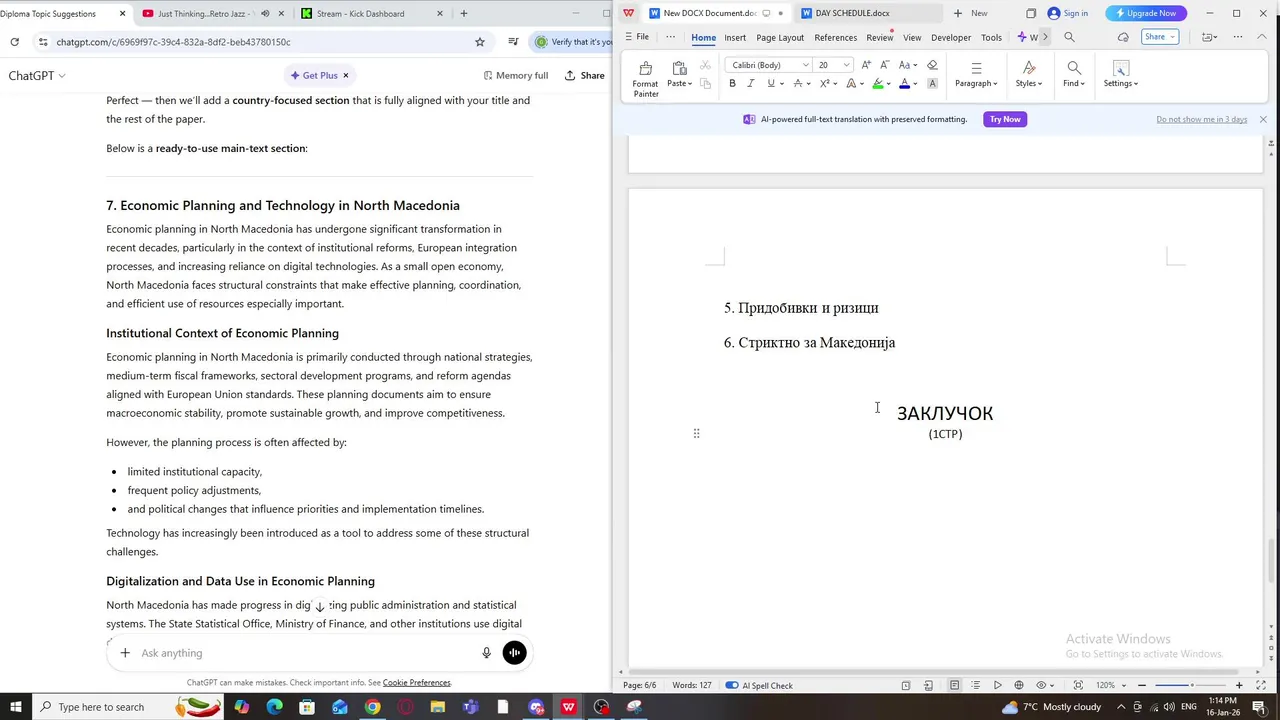Image resolution: width=1280 pixels, height=720 pixels.
Task: Click Sign in in WPS
Action: click(x=1067, y=13)
